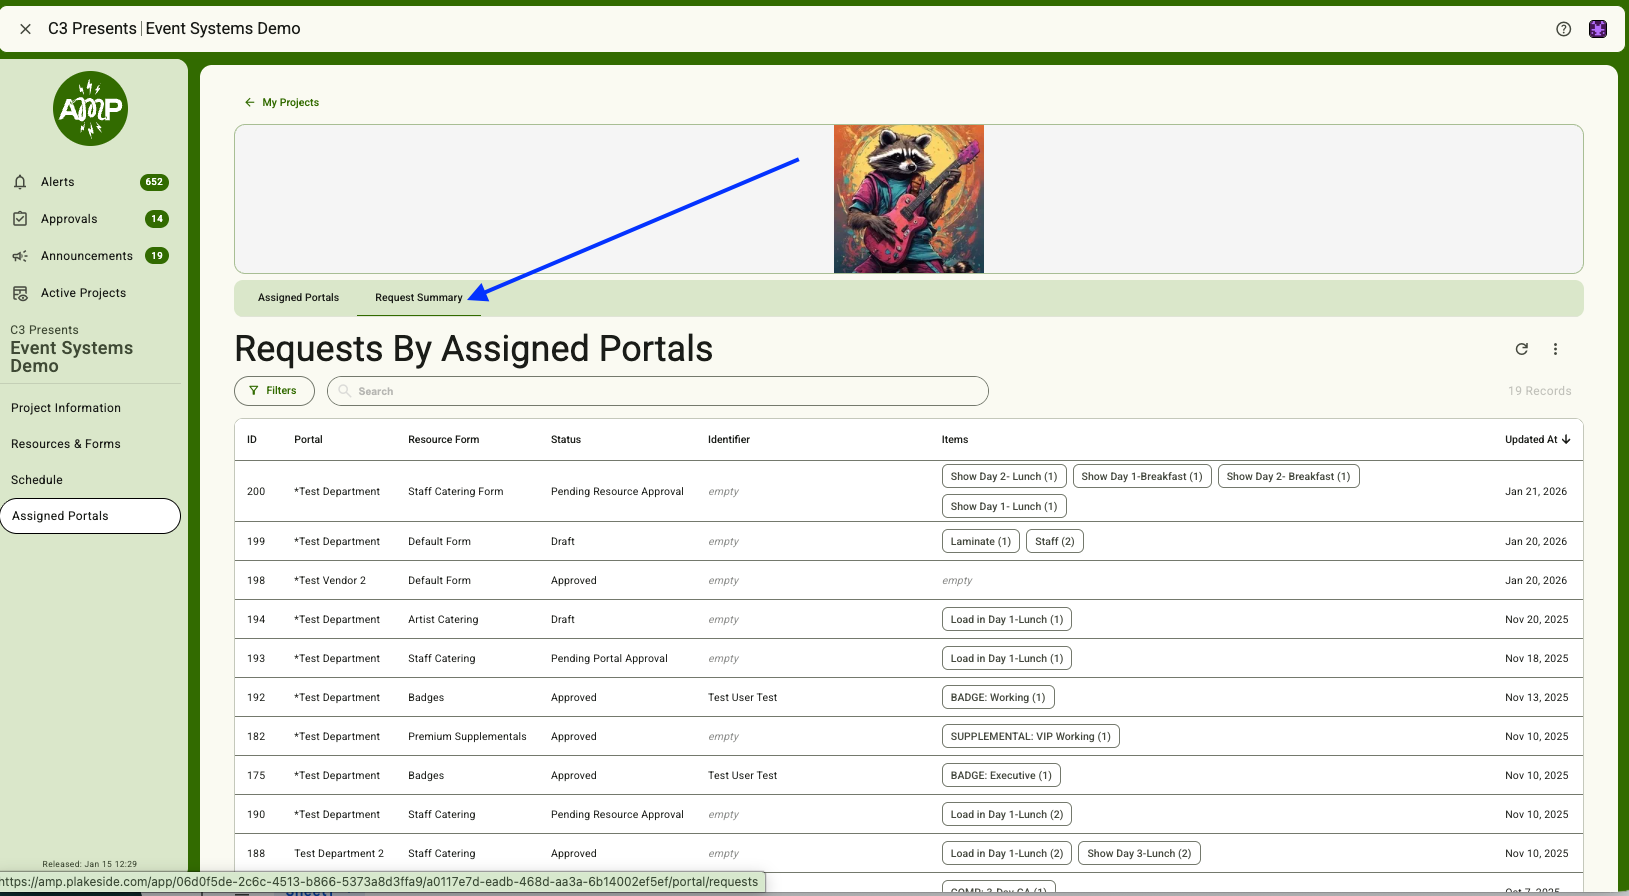Select Assigned Portals in sidebar
Screen dimensions: 1629x896
pyautogui.click(x=90, y=516)
